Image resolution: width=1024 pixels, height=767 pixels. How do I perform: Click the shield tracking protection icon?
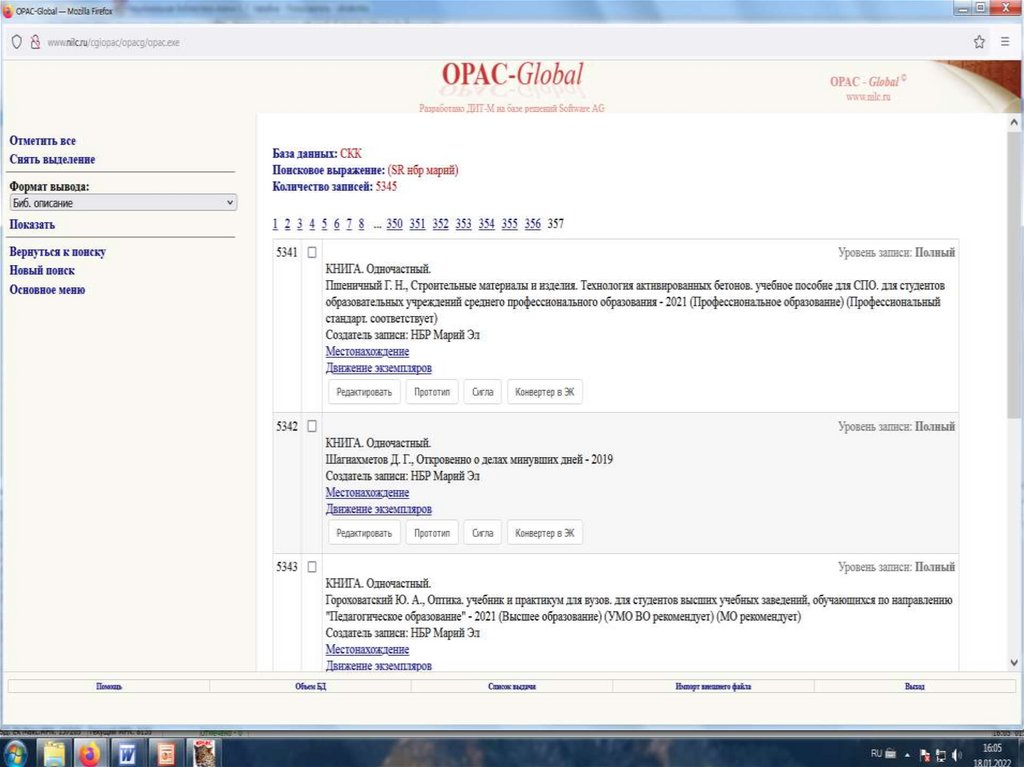[17, 42]
